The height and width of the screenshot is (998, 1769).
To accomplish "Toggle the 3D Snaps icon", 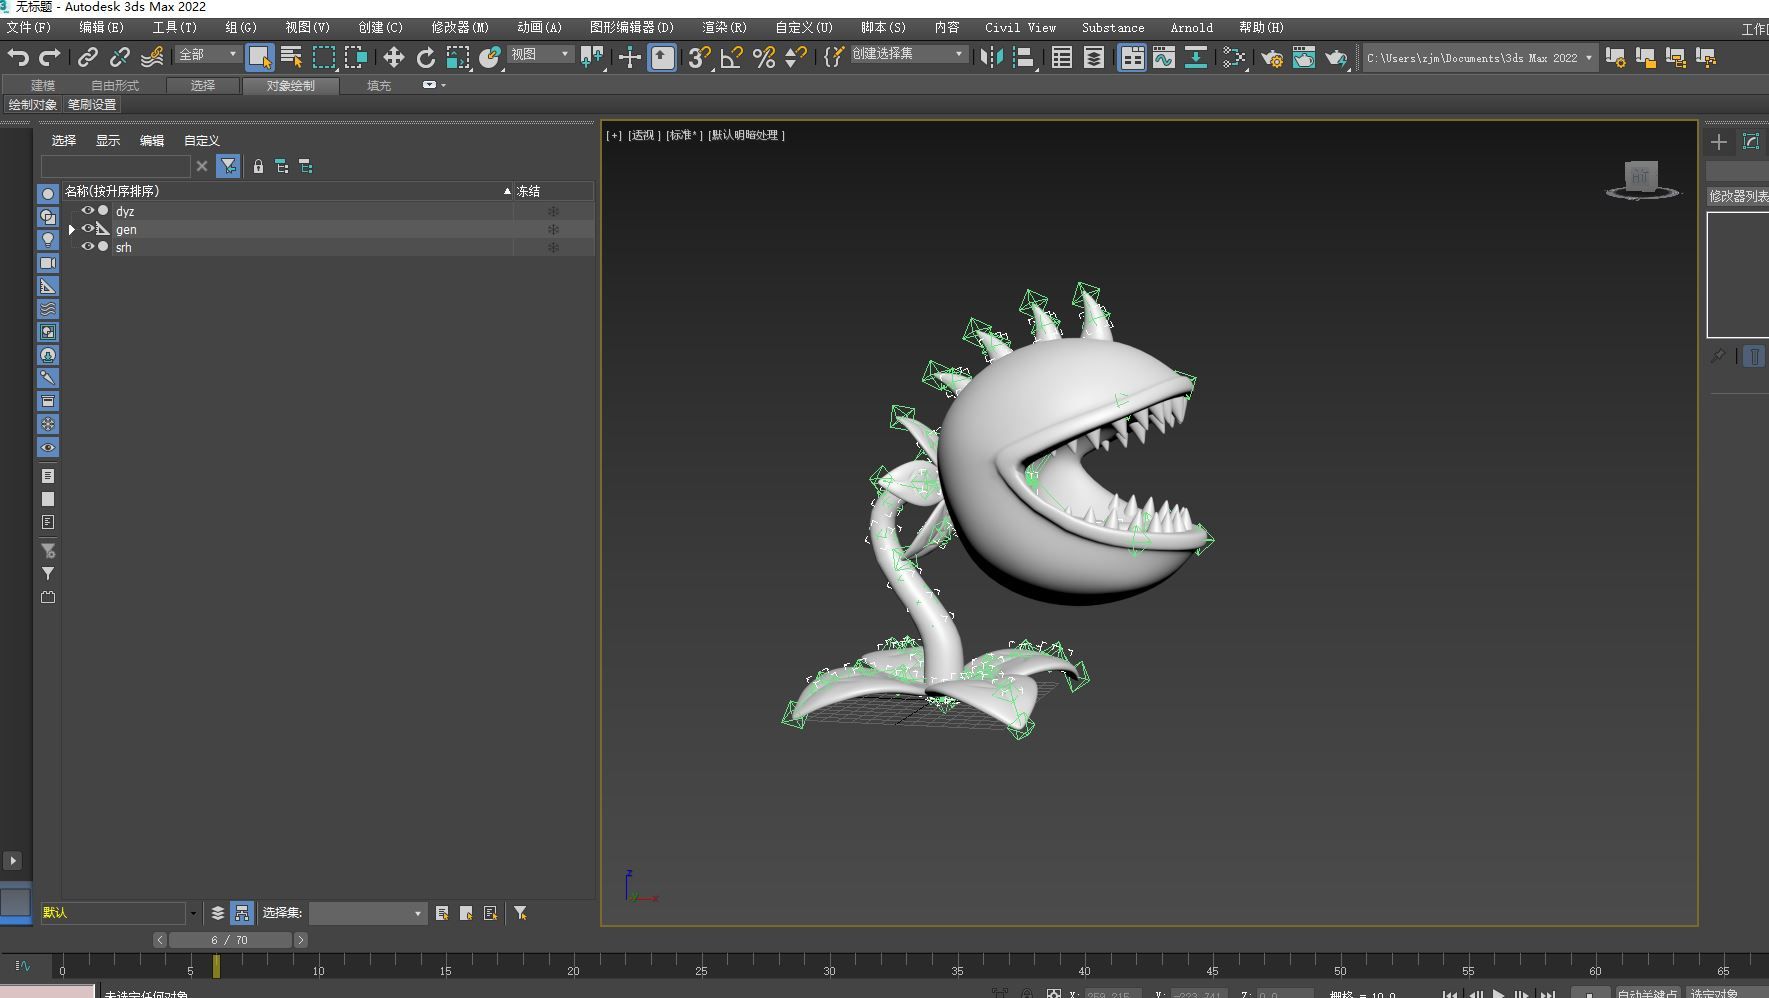I will pyautogui.click(x=699, y=57).
